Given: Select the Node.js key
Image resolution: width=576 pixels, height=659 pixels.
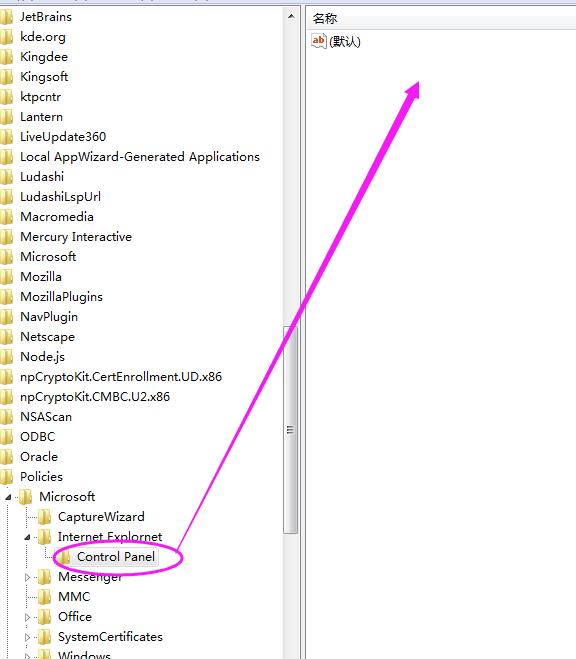Looking at the screenshot, I should point(42,357).
